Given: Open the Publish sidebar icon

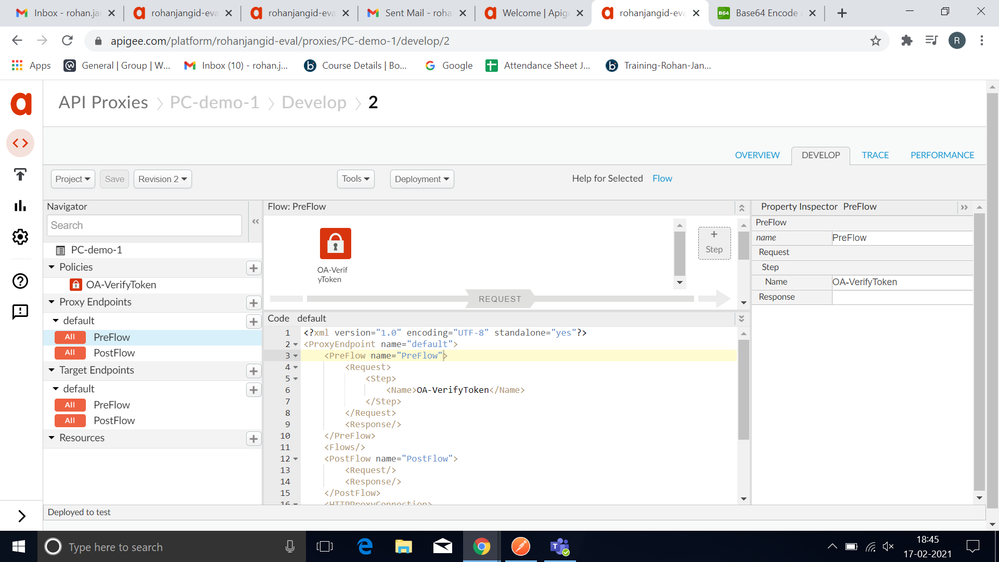Looking at the screenshot, I should [20, 175].
